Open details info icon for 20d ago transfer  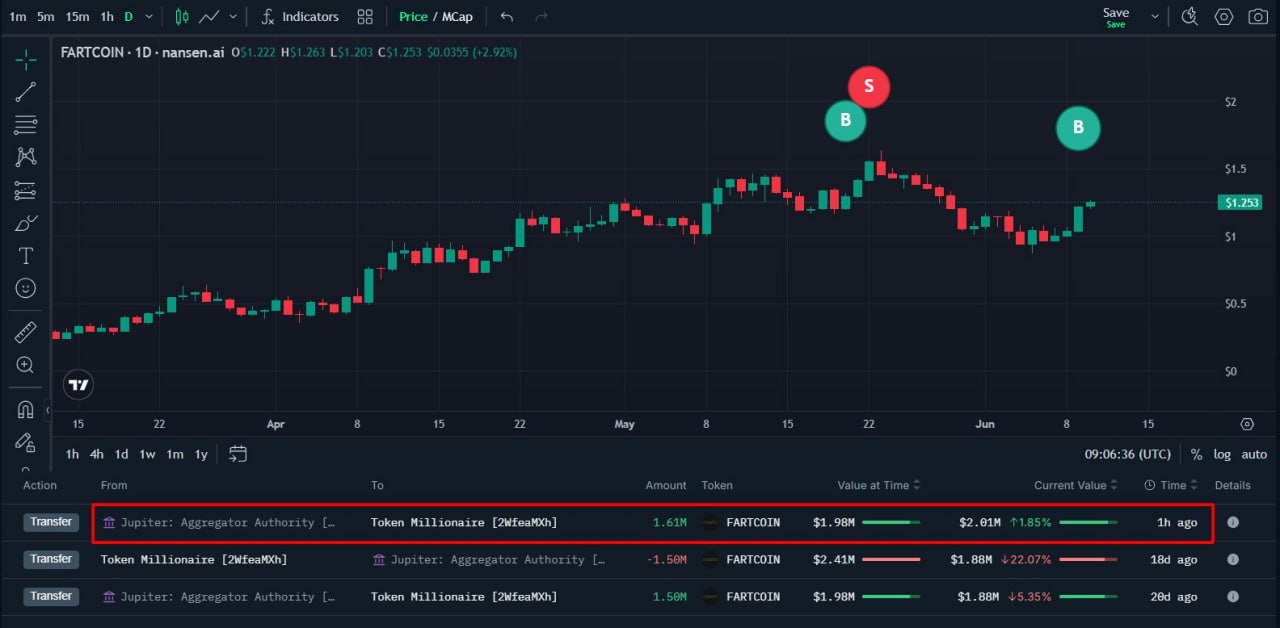coord(1232,596)
